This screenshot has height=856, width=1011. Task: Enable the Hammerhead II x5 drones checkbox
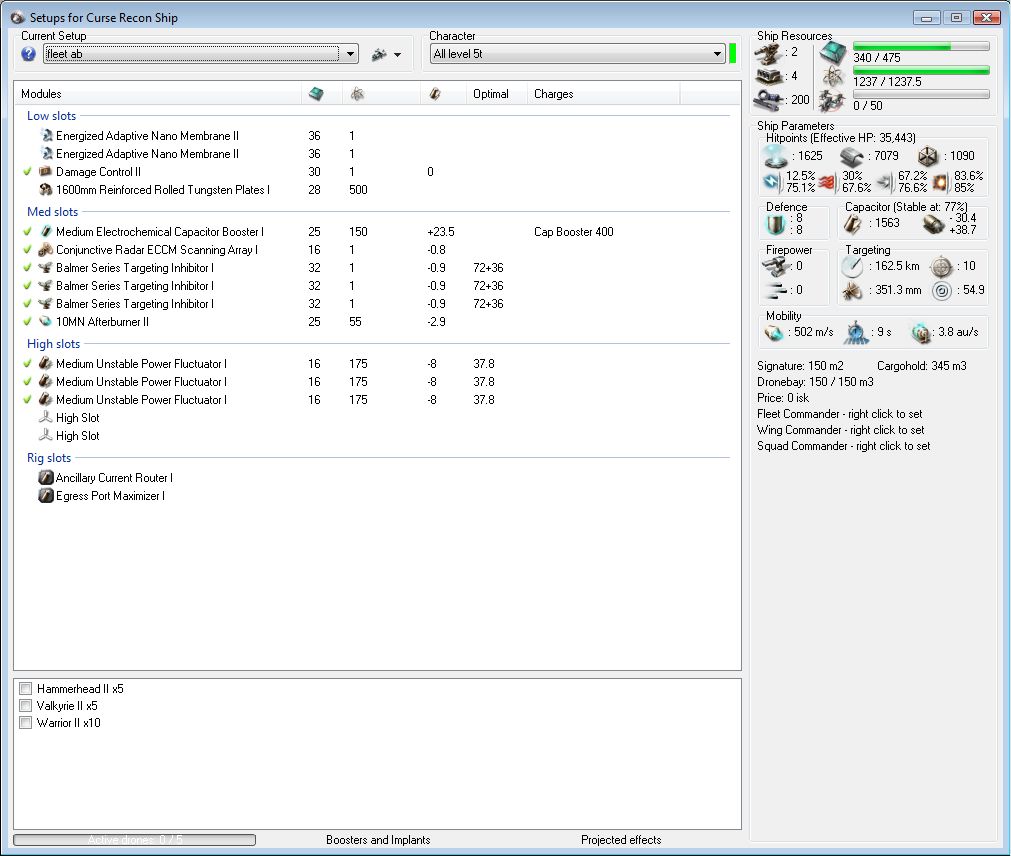[x=26, y=689]
